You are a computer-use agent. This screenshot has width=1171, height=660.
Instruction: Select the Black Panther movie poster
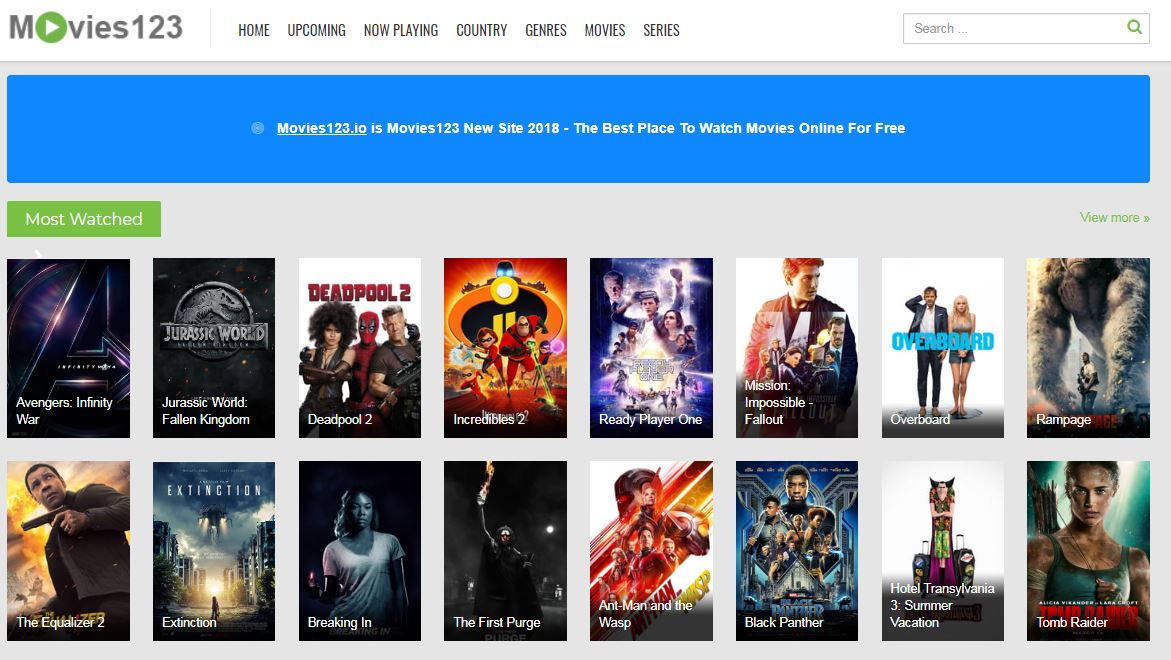click(x=797, y=550)
